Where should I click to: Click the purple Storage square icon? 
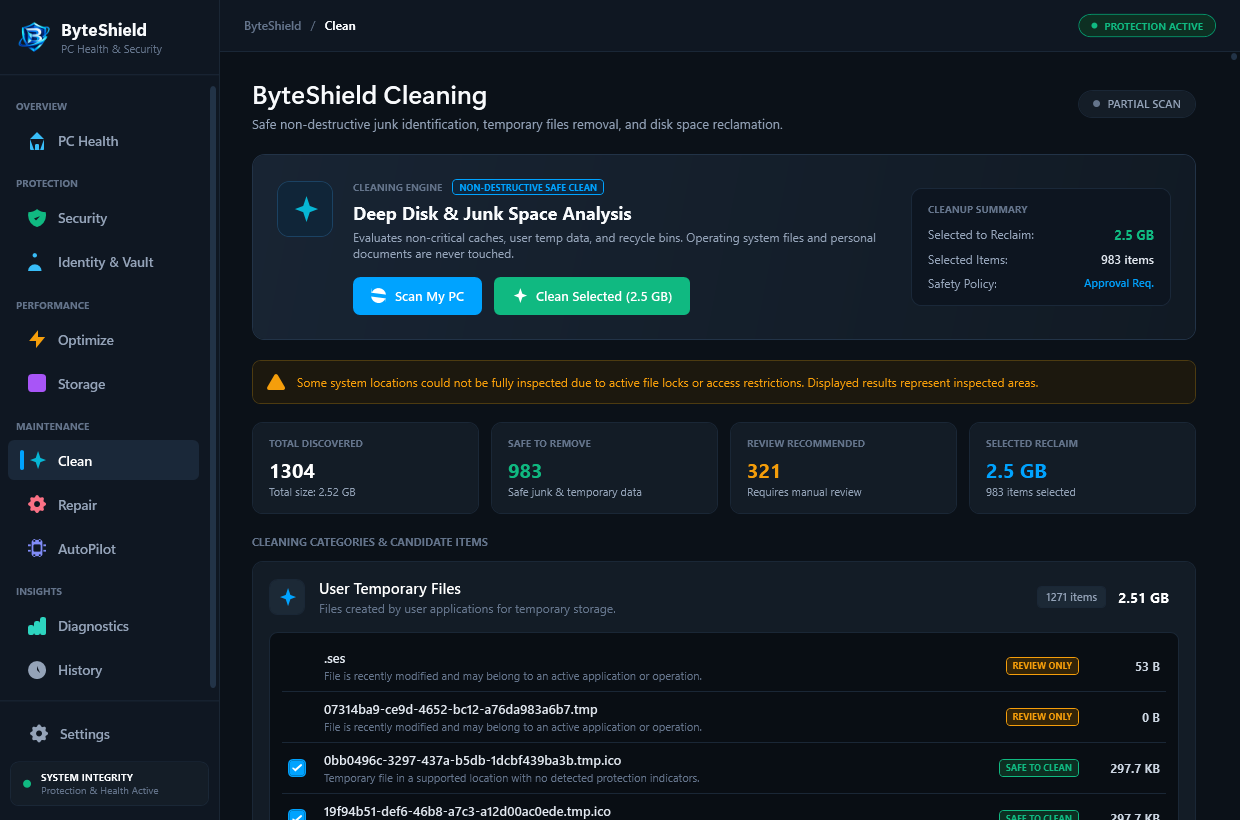(x=37, y=383)
